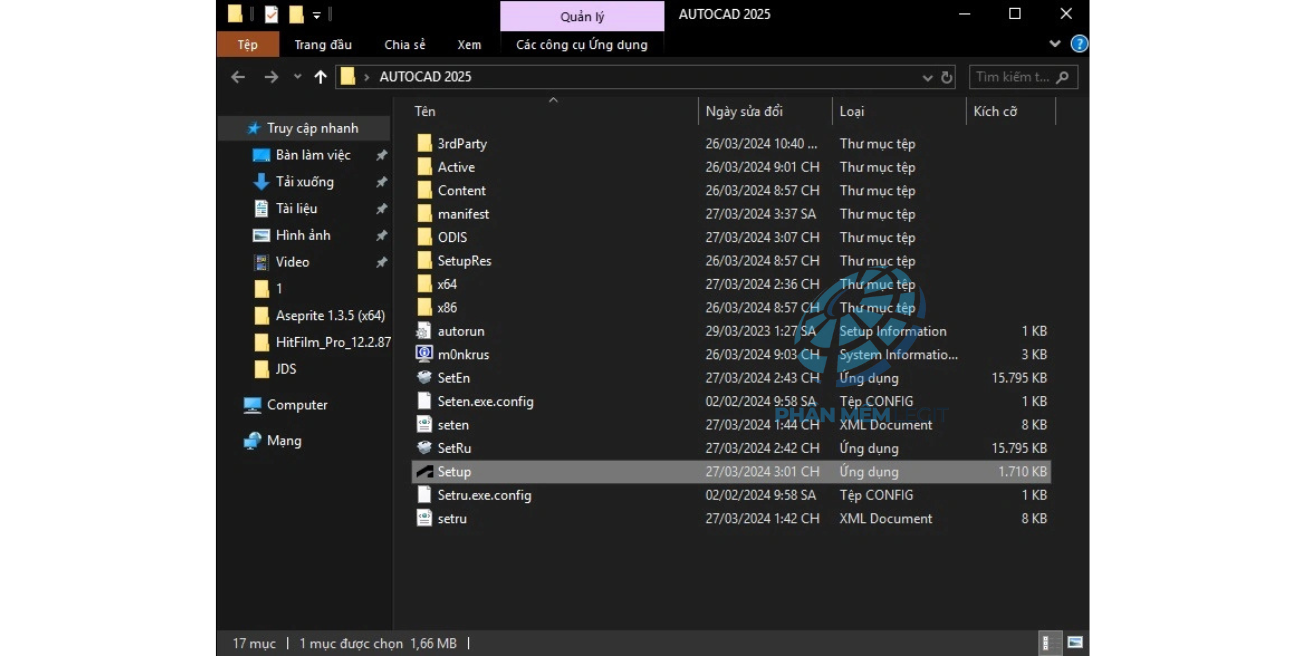This screenshot has height=656, width=1305.
Task: Switch to large icons view layout
Action: coord(1075,643)
